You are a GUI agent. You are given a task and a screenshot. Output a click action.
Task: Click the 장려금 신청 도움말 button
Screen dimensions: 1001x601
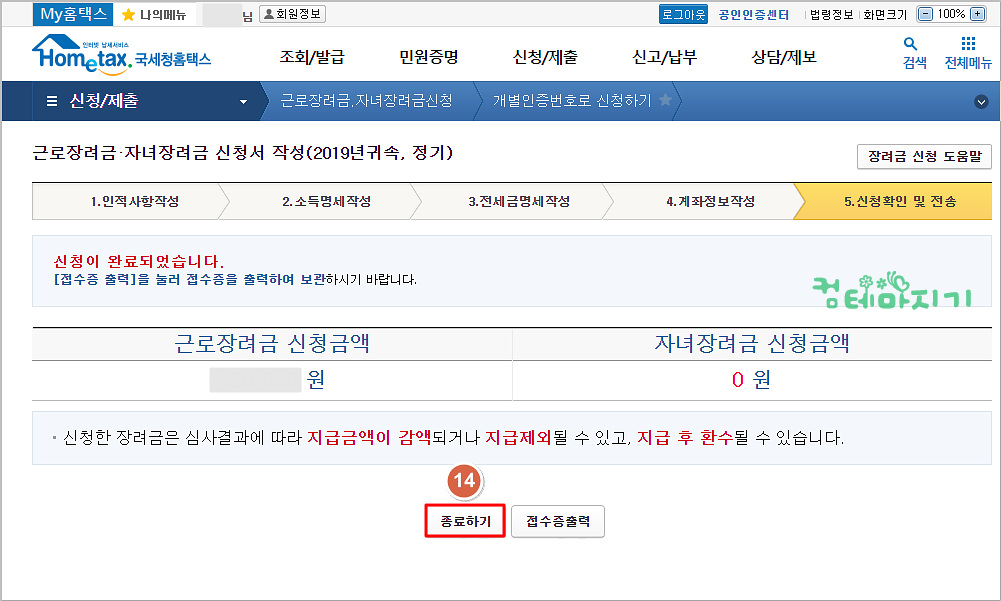(x=924, y=156)
